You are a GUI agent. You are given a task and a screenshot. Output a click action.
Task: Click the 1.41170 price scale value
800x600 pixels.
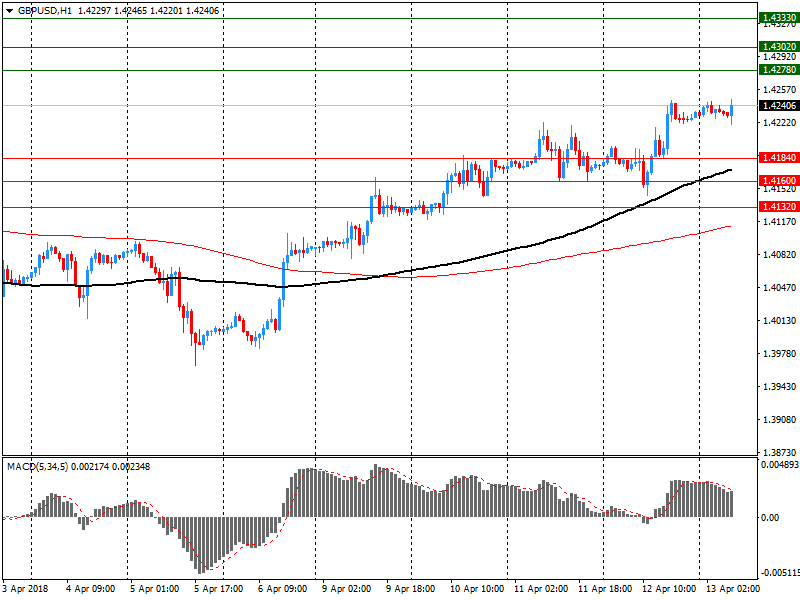point(779,221)
